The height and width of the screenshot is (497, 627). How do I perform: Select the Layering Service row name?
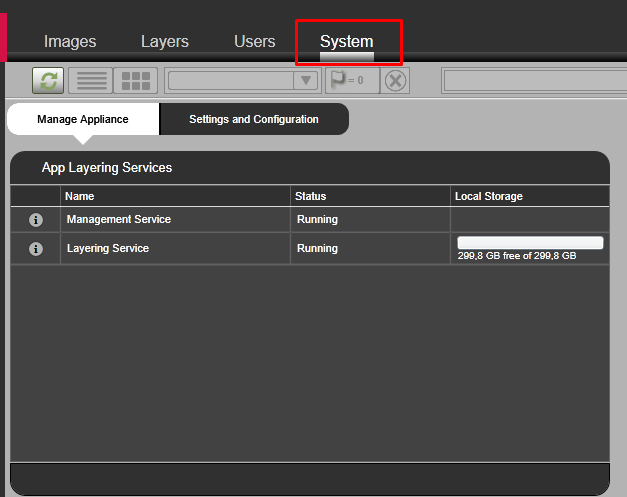click(x=108, y=248)
